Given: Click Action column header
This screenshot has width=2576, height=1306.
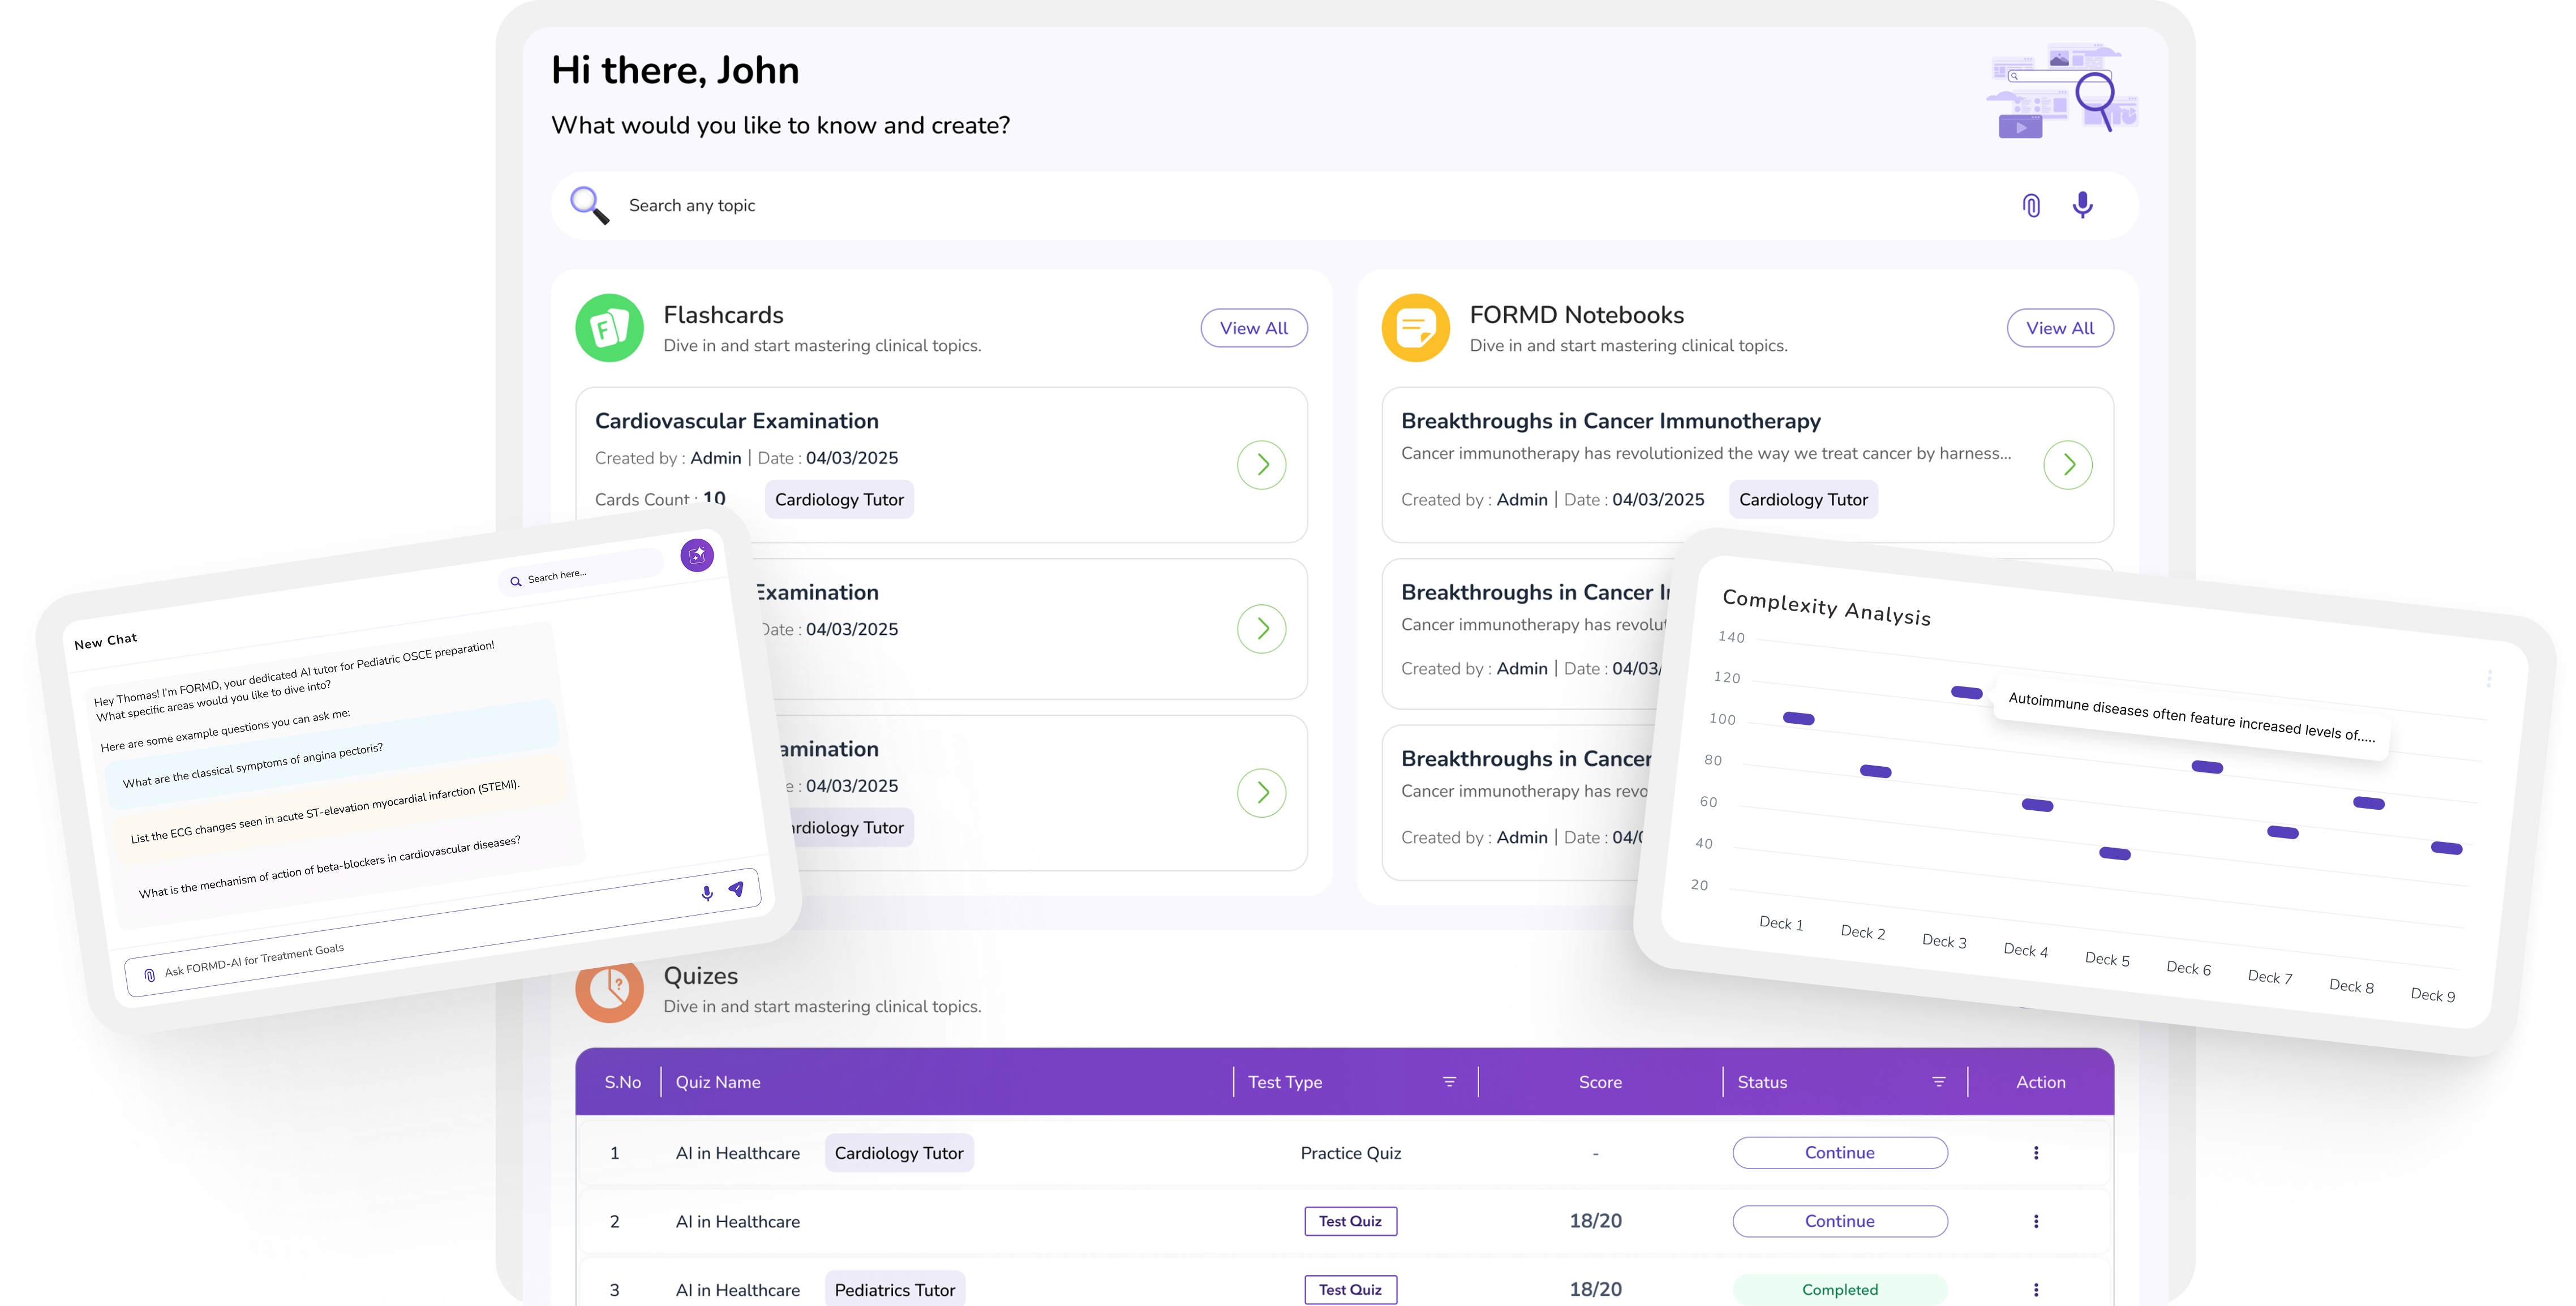Looking at the screenshot, I should (2041, 1082).
